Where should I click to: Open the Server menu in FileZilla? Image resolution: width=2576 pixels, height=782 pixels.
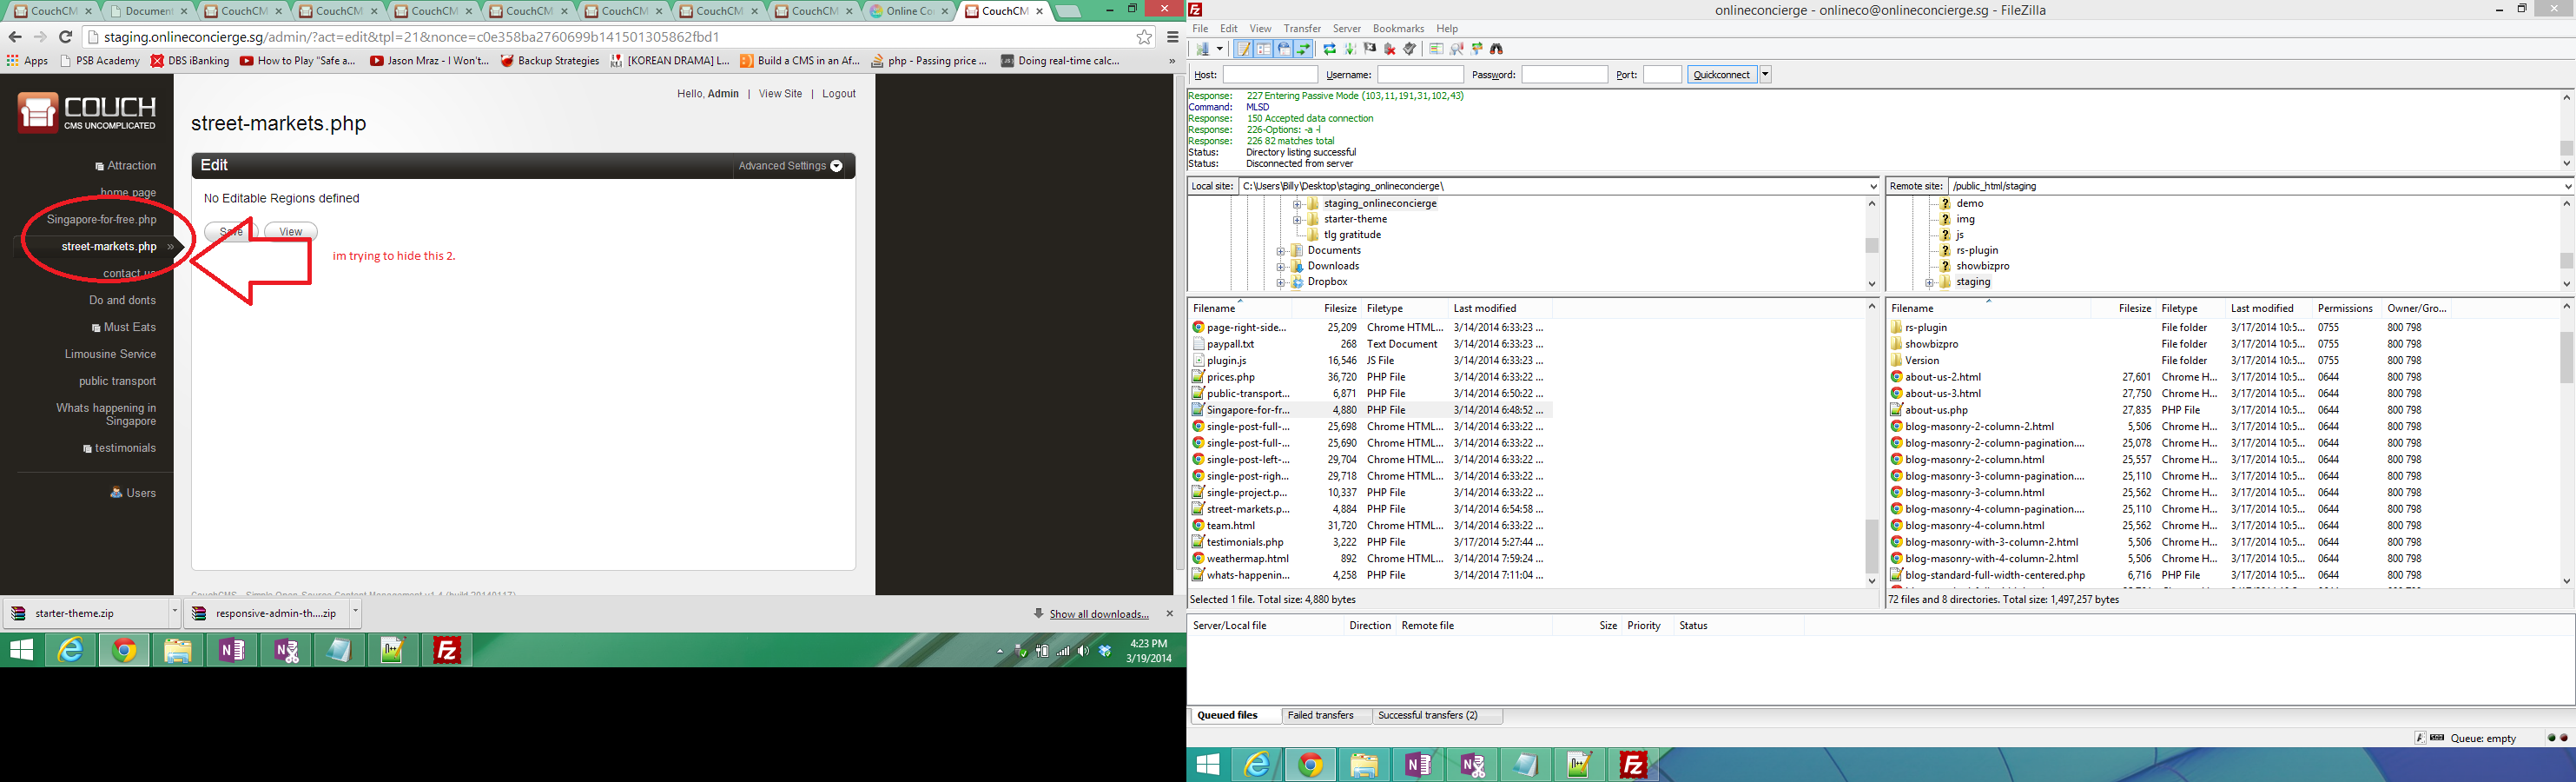(x=1346, y=29)
